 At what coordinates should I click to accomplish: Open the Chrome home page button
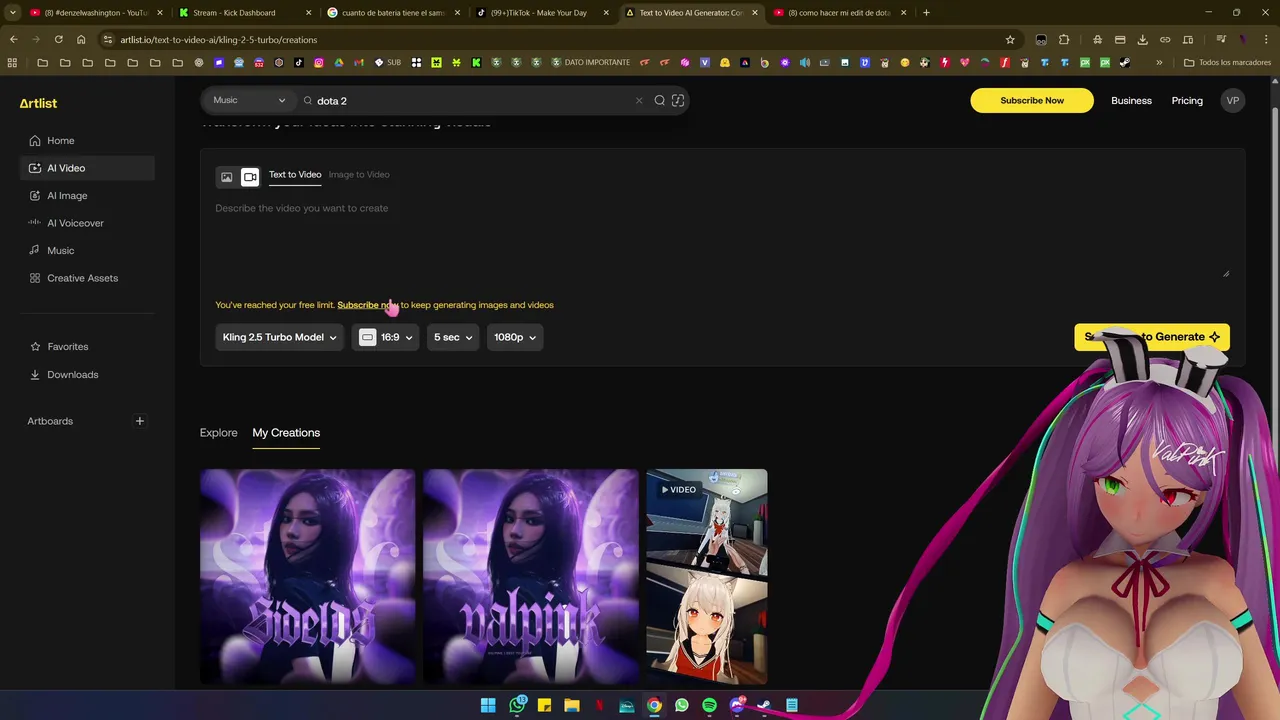(x=81, y=40)
